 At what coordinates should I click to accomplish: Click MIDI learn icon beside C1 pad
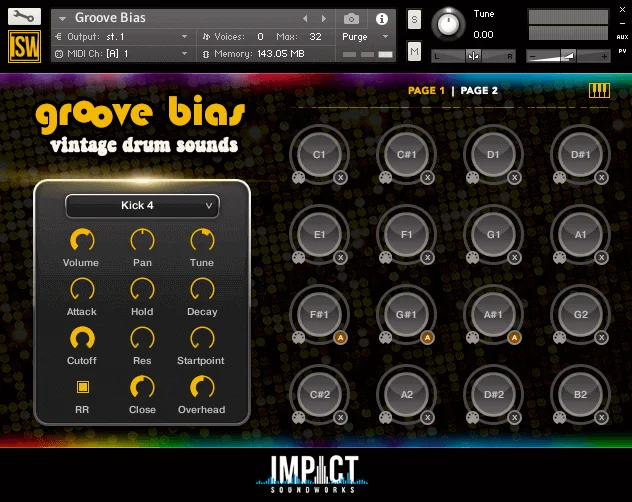[298, 178]
